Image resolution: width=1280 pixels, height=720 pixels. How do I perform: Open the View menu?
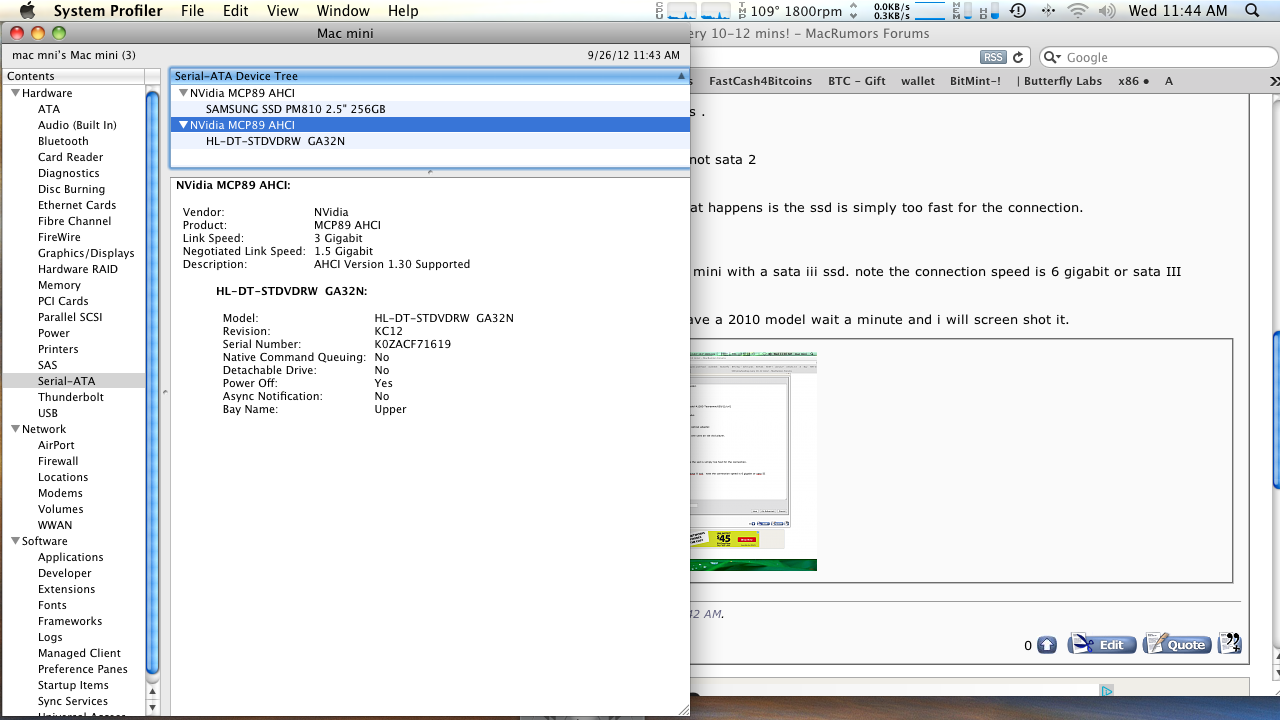(x=283, y=11)
